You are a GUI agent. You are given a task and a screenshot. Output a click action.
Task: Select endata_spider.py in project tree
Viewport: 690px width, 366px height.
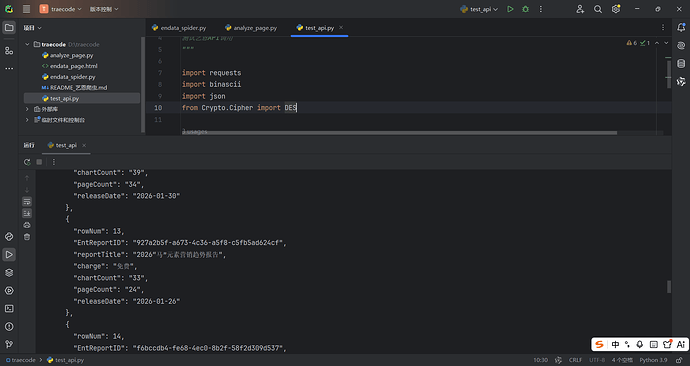coord(68,77)
